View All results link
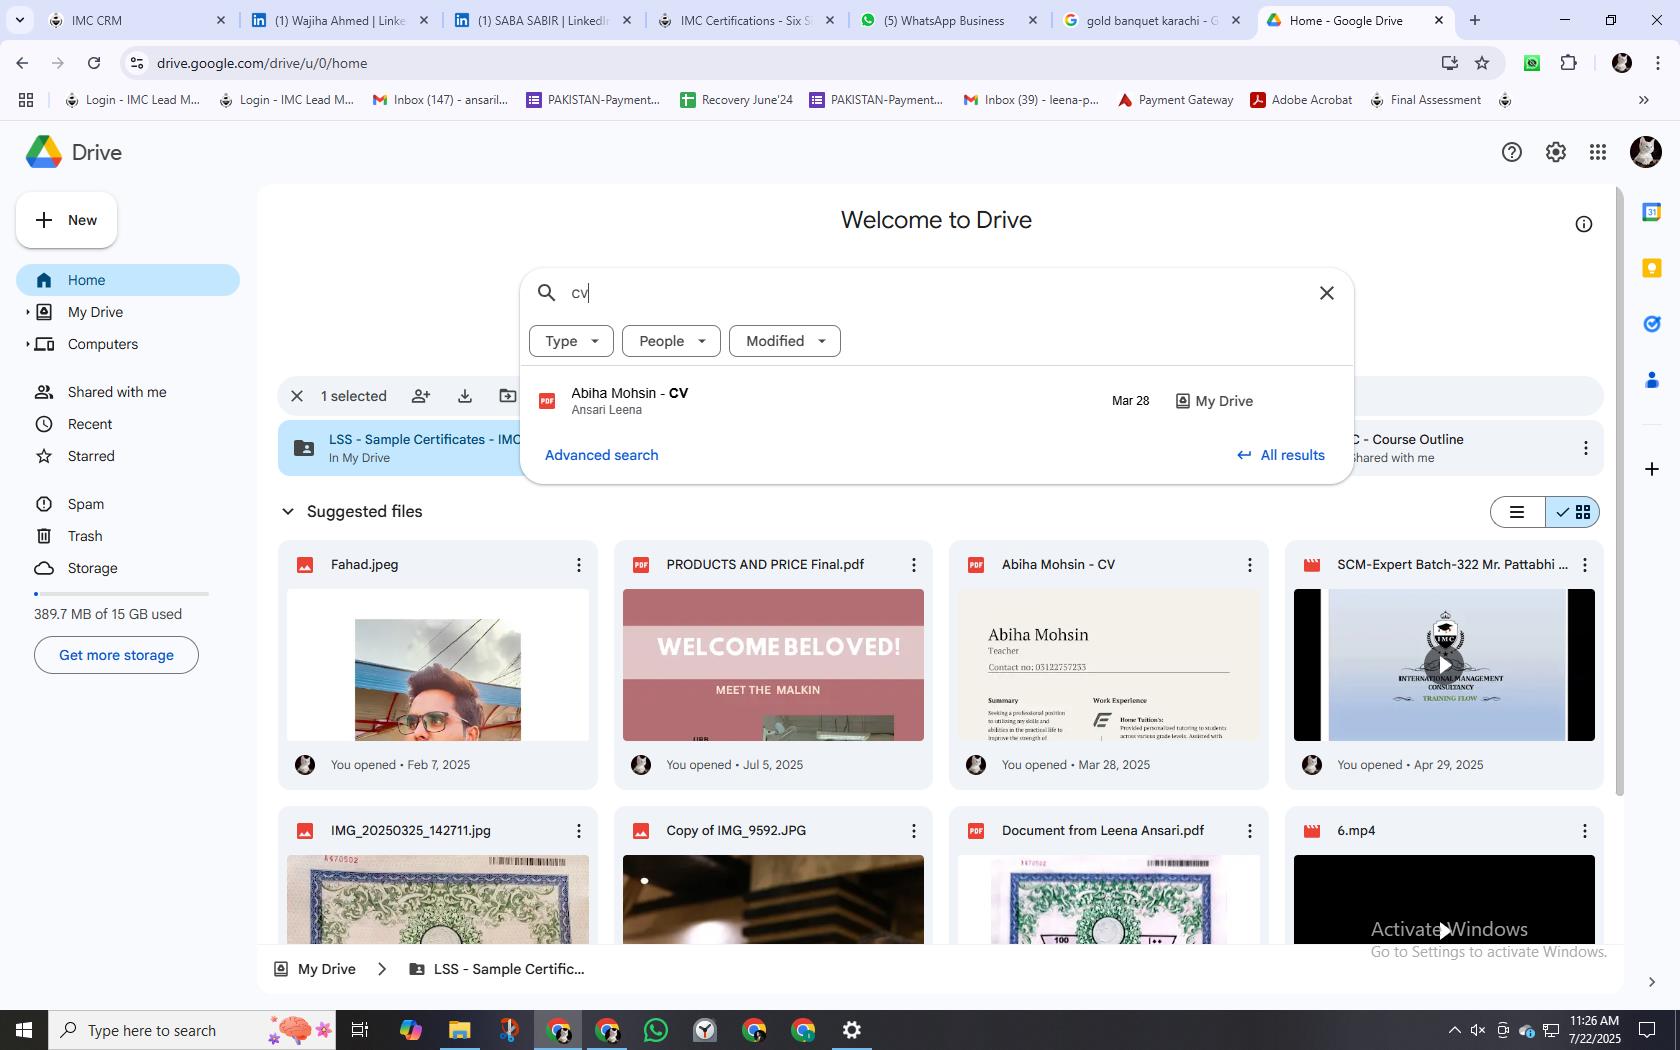The height and width of the screenshot is (1050, 1680). click(x=1281, y=455)
